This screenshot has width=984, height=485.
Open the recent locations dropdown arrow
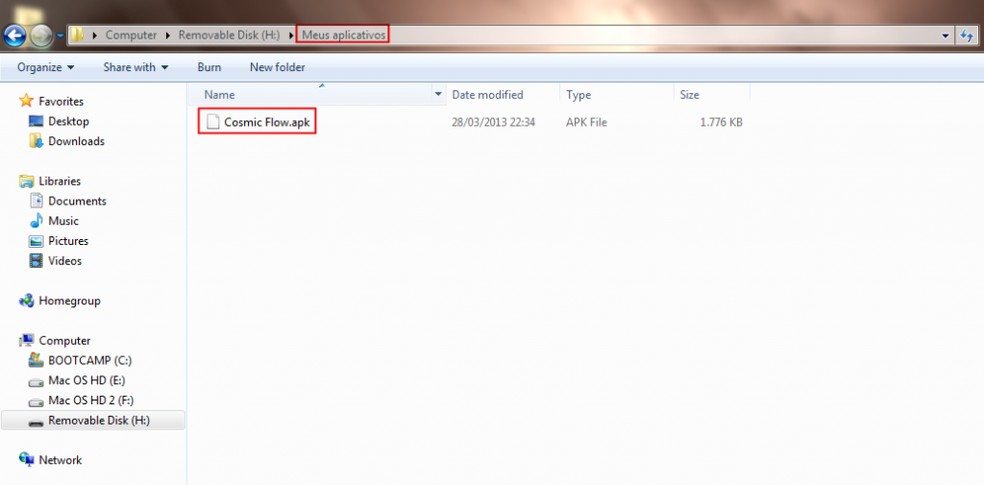click(x=60, y=36)
